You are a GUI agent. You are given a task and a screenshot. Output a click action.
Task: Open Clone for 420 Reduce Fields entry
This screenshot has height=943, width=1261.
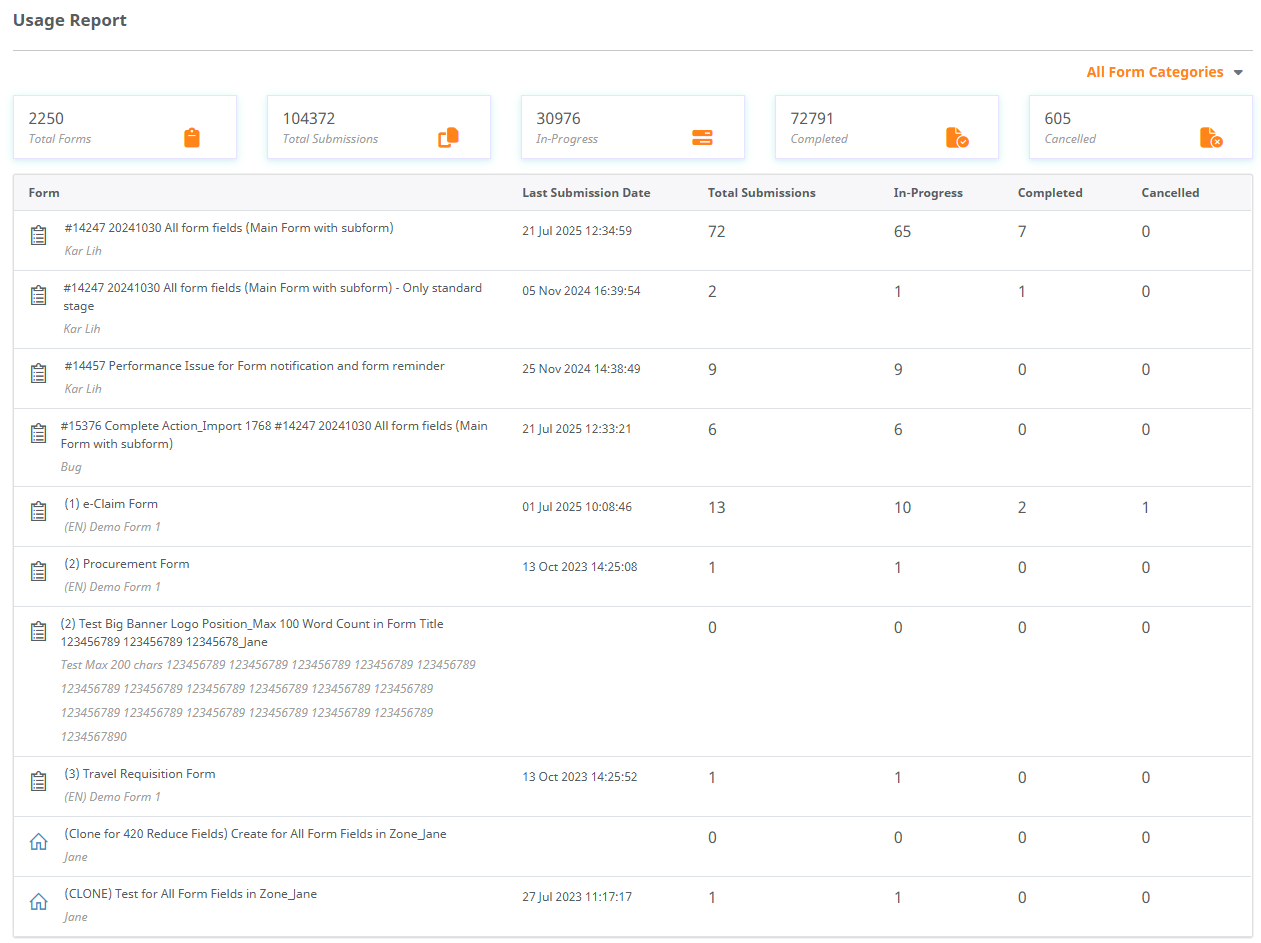(255, 834)
